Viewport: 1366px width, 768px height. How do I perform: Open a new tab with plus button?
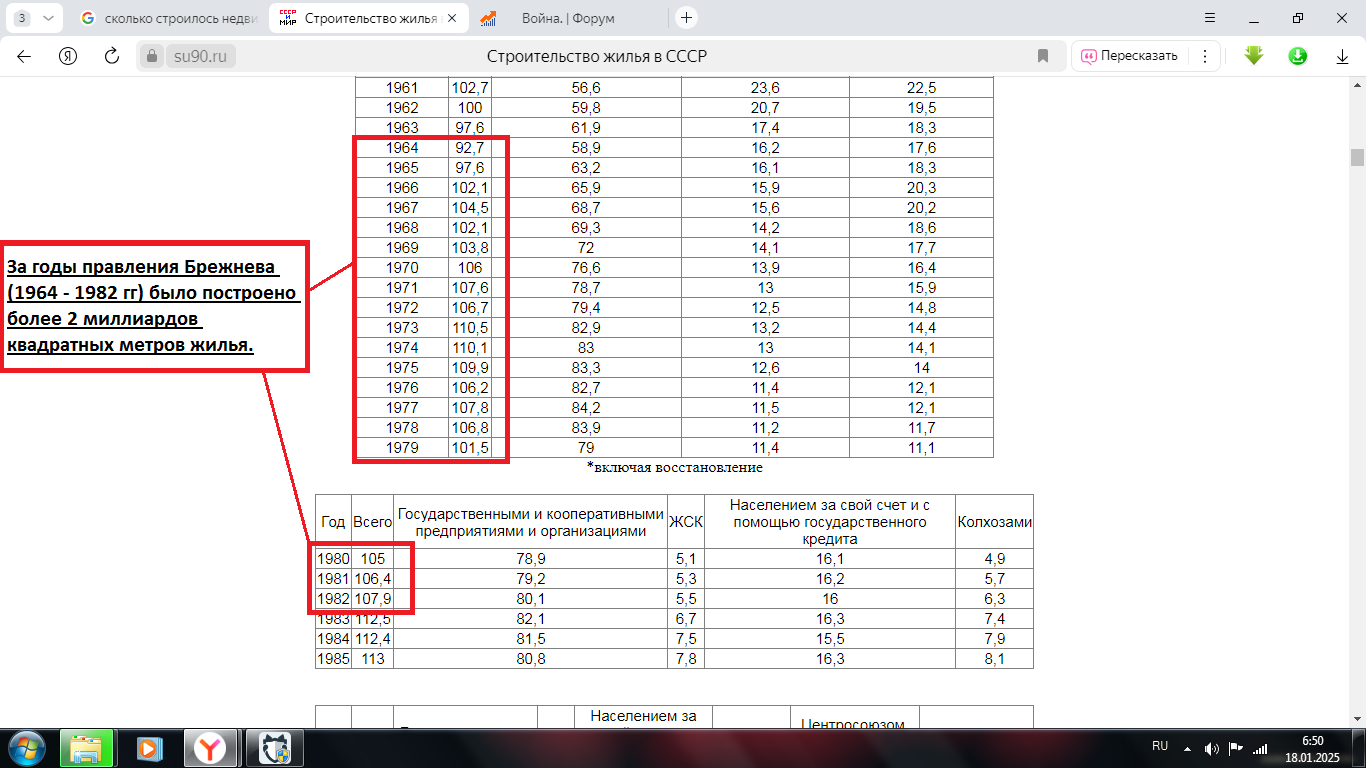tap(686, 18)
